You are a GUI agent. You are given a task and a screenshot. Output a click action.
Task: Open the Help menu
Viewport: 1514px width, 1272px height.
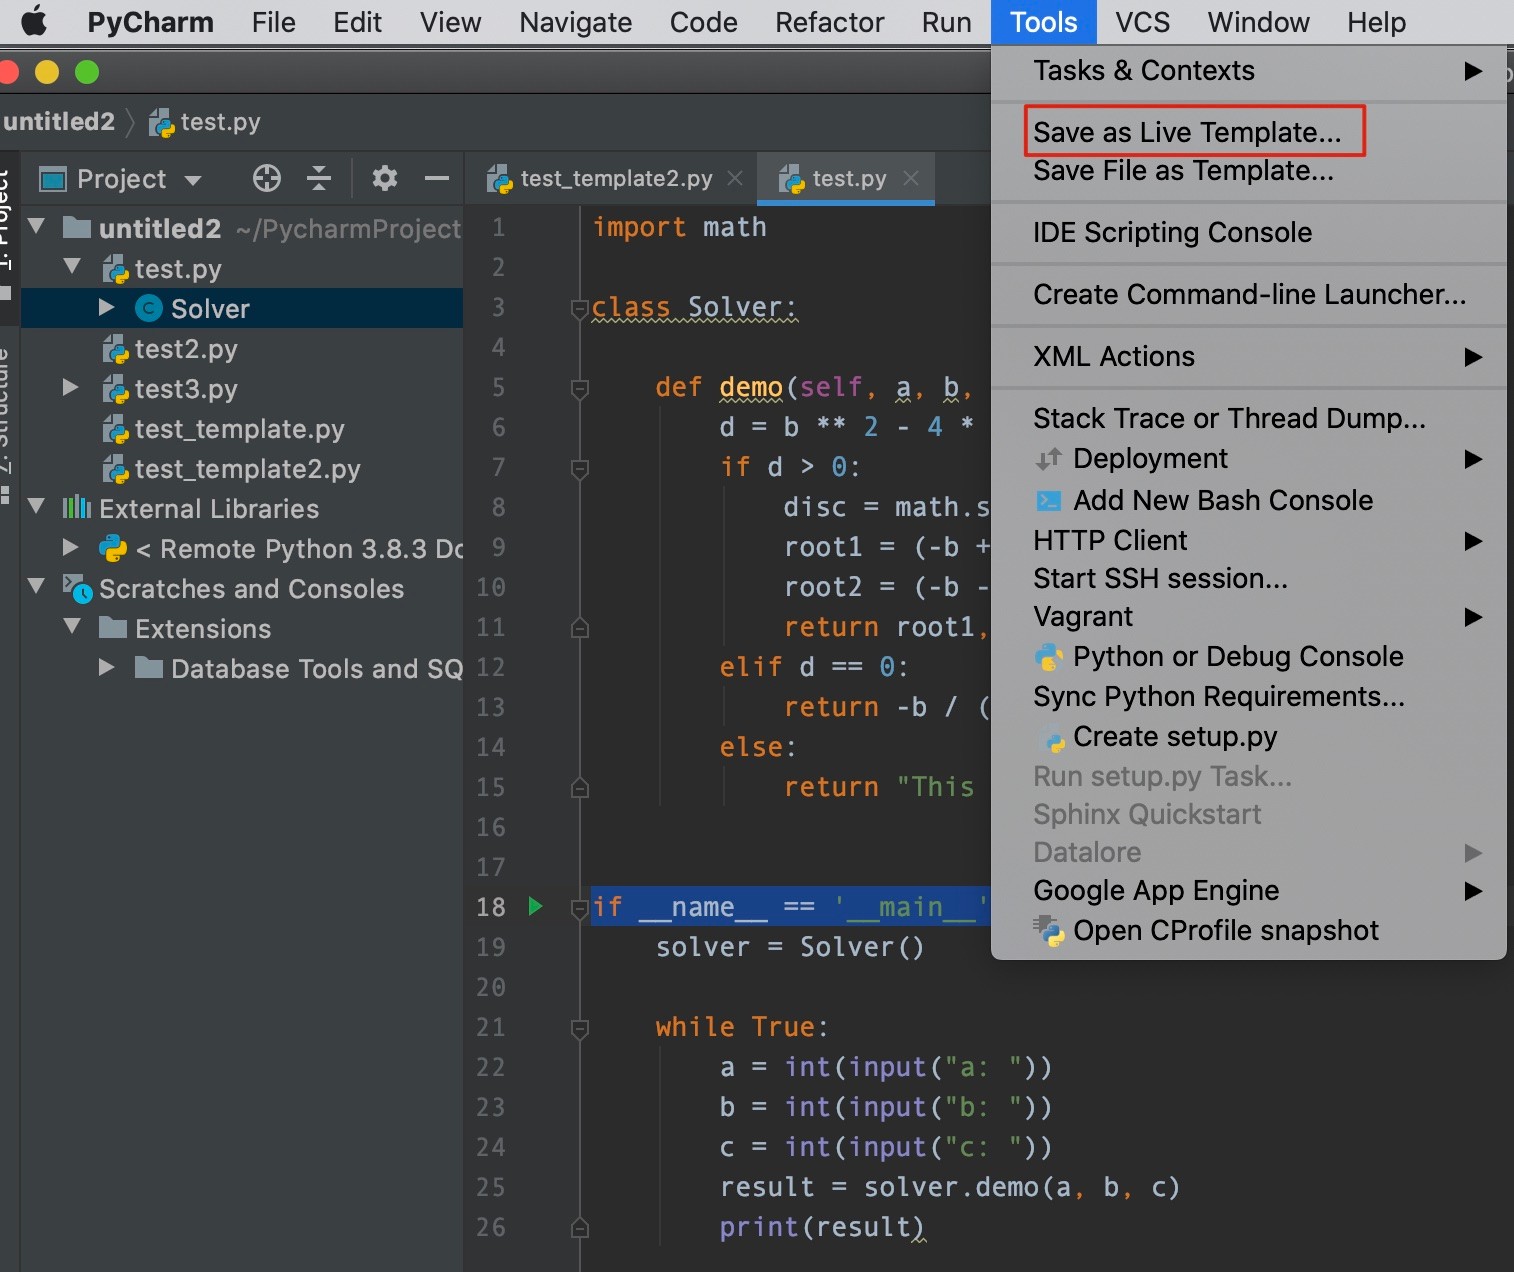(1376, 22)
